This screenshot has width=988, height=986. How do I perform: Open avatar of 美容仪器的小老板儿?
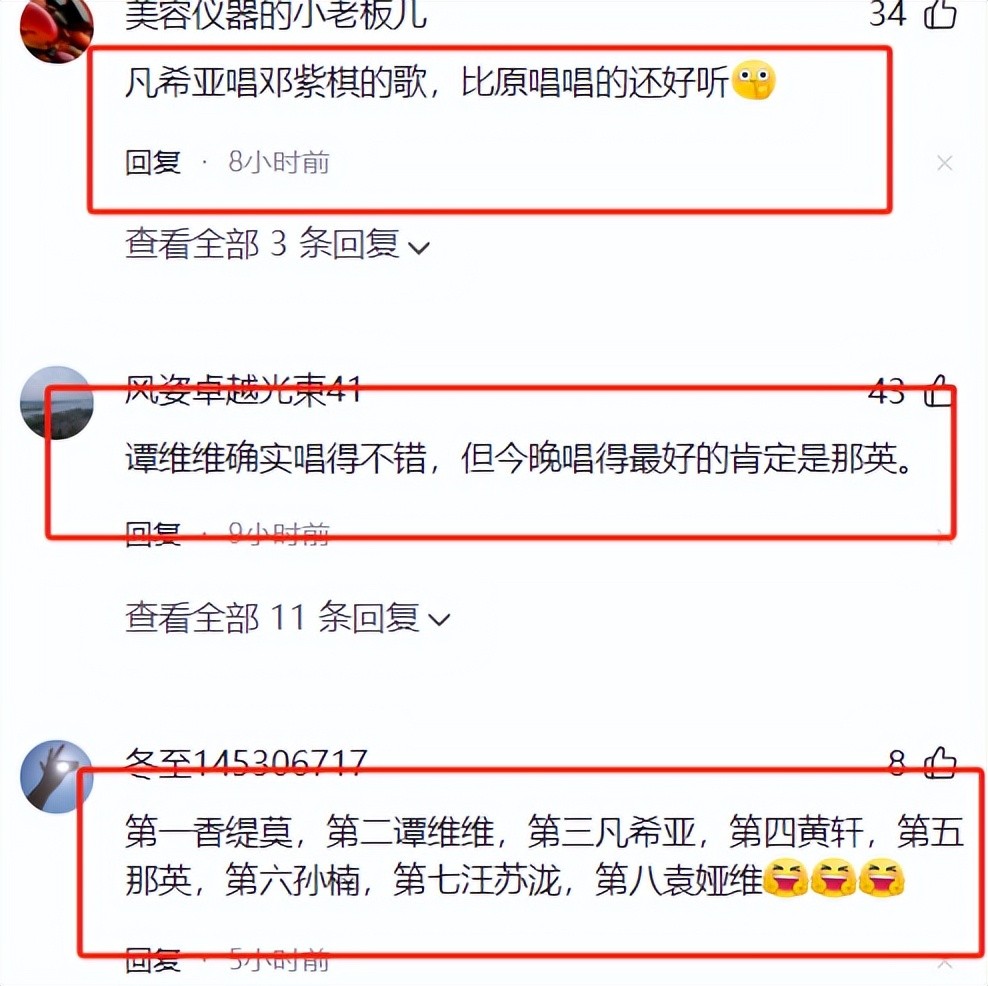point(57,28)
